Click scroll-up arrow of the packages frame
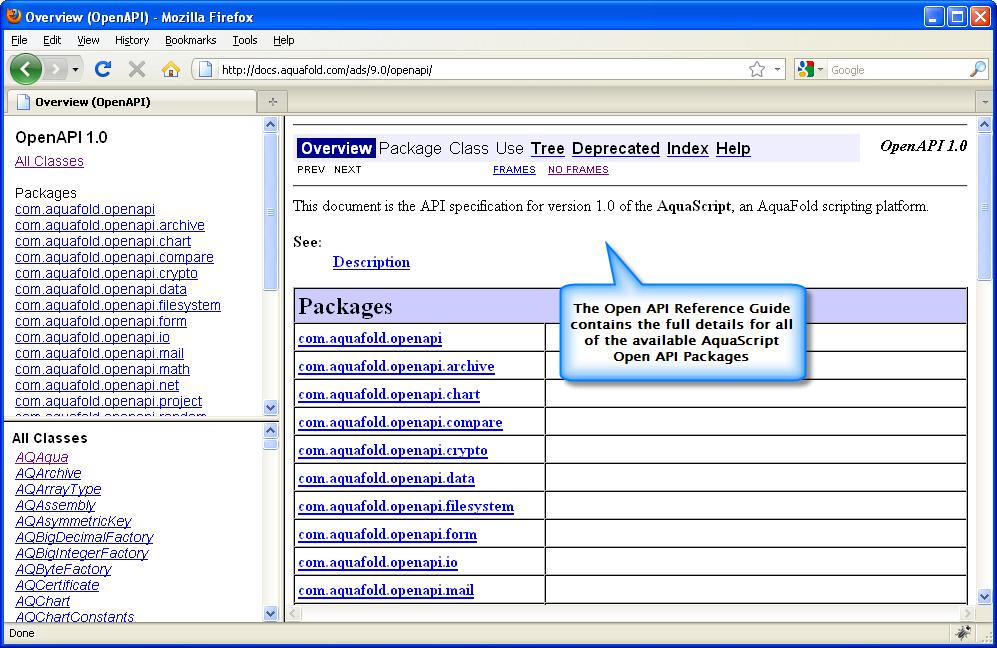997x648 pixels. click(x=270, y=125)
